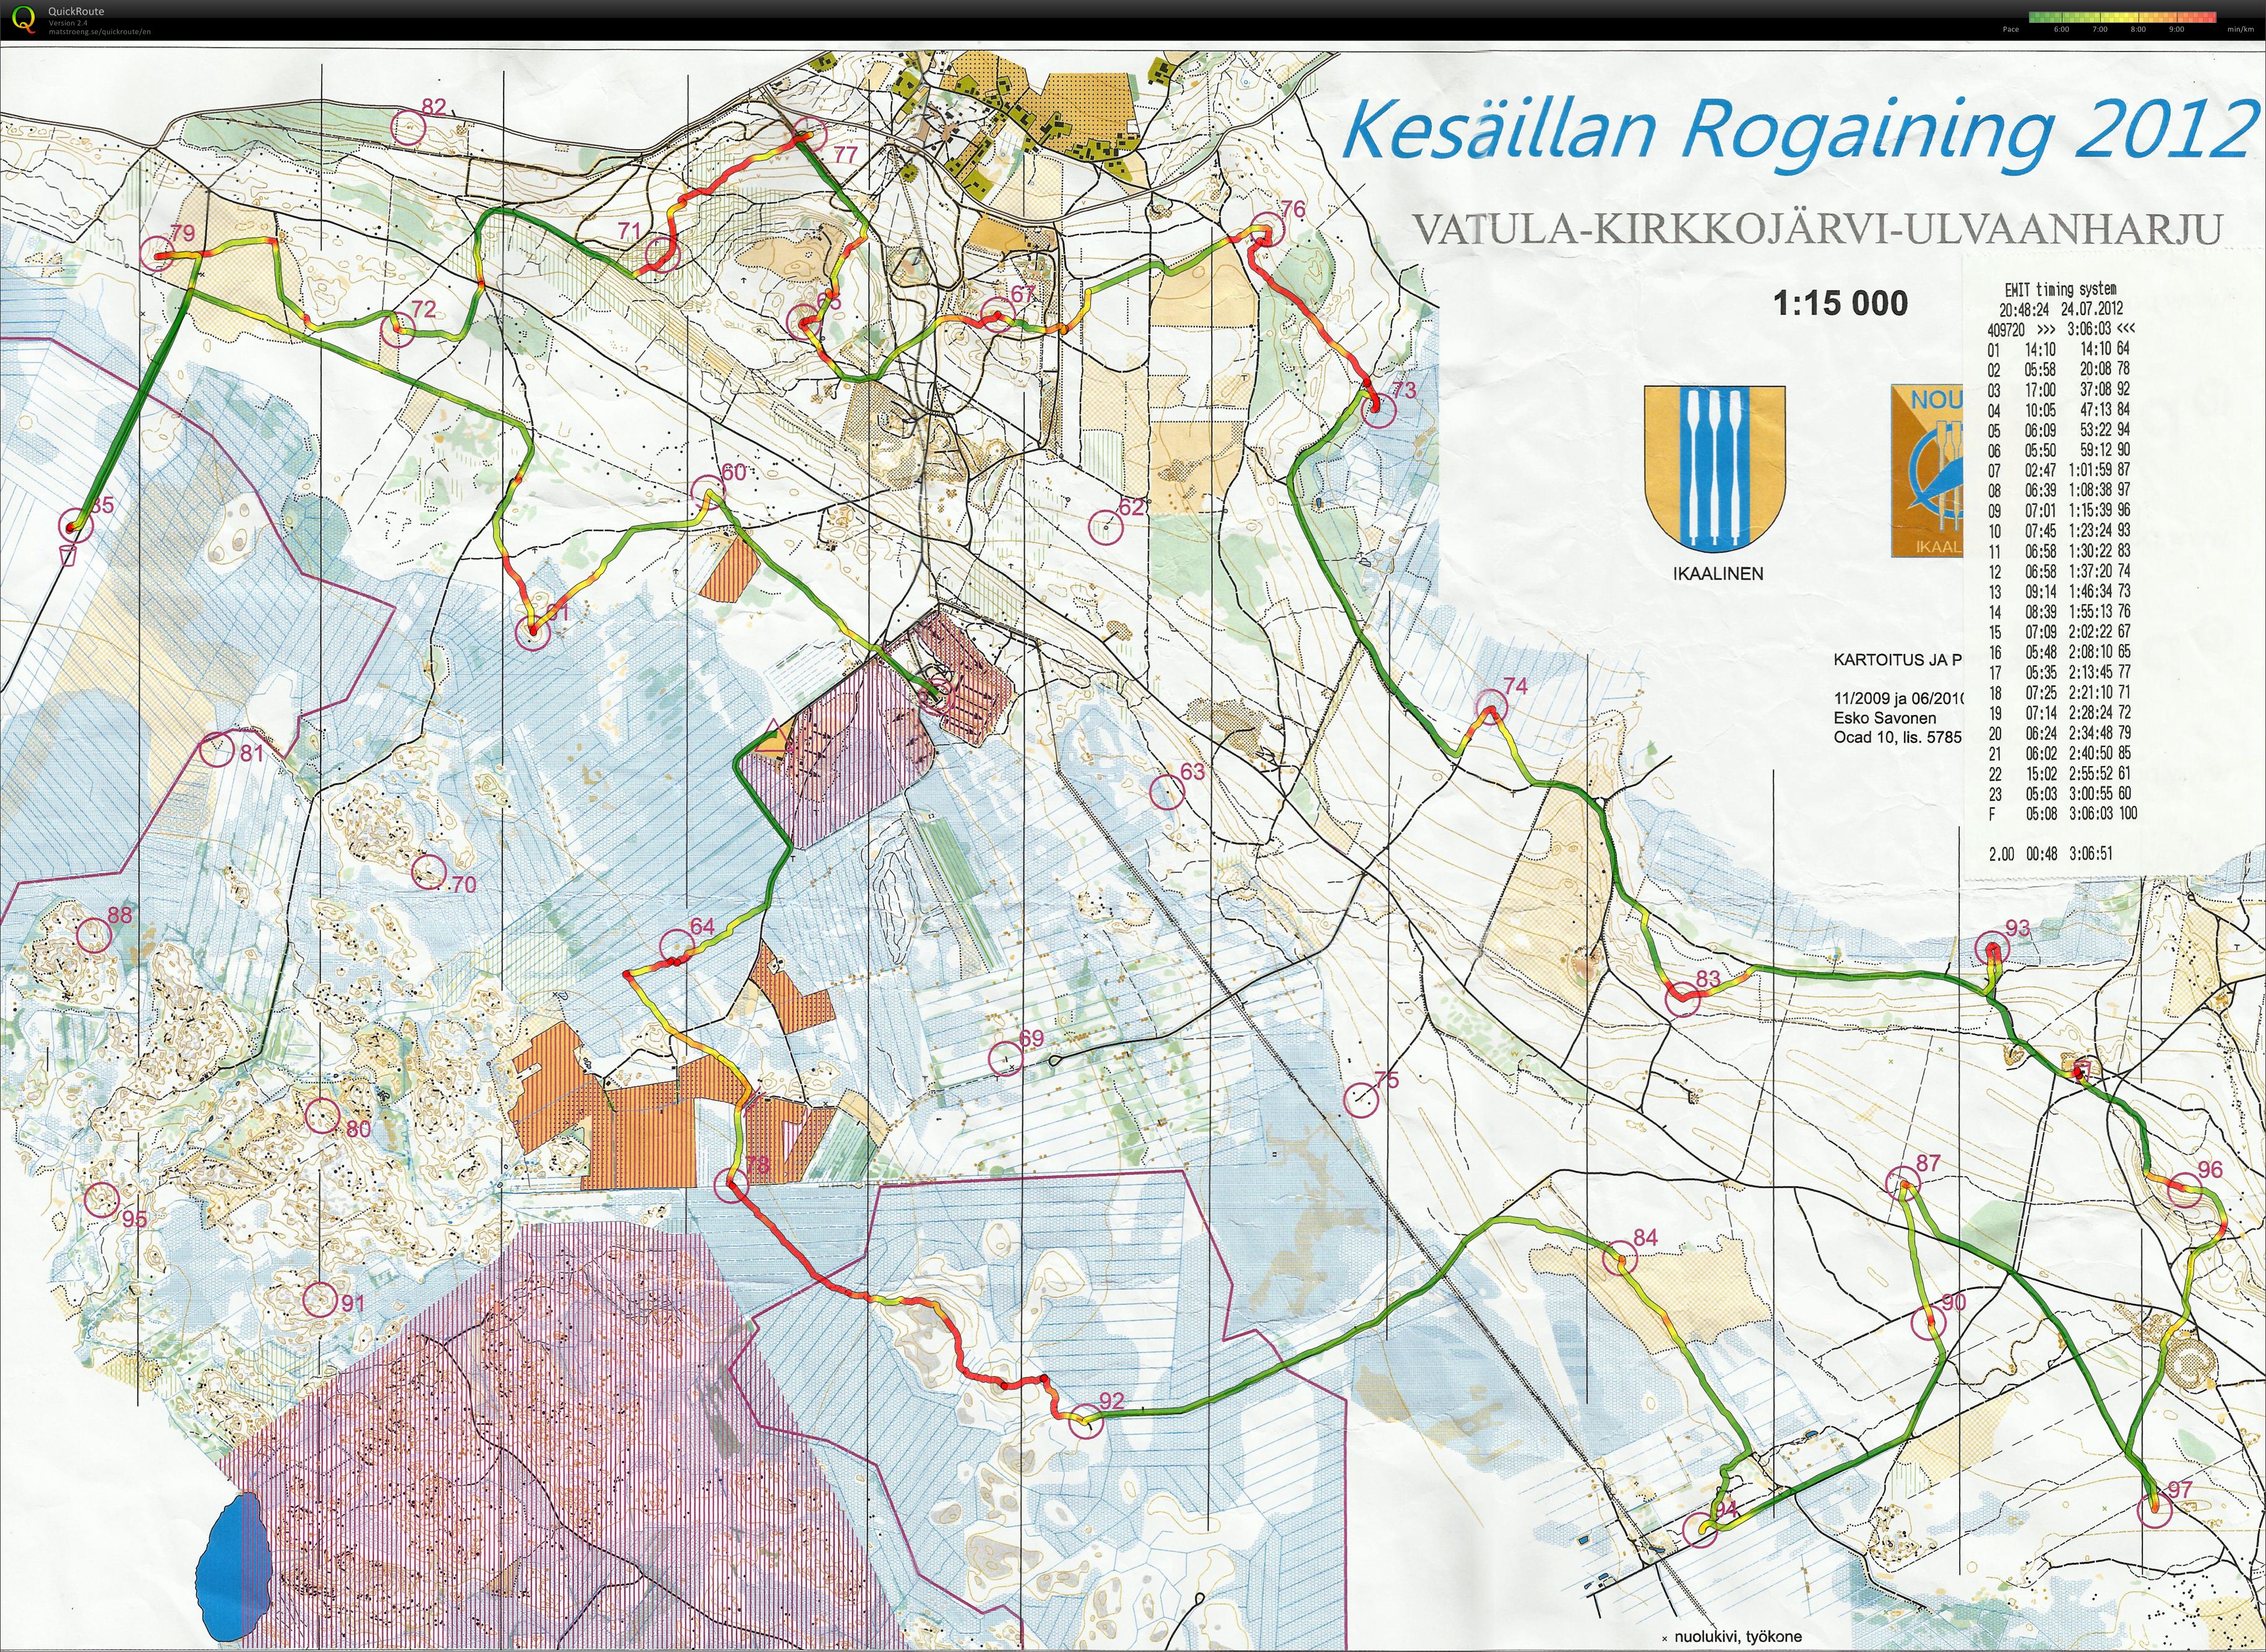Image resolution: width=2266 pixels, height=1652 pixels.
Task: Select control circle 88
Action: pos(94,935)
